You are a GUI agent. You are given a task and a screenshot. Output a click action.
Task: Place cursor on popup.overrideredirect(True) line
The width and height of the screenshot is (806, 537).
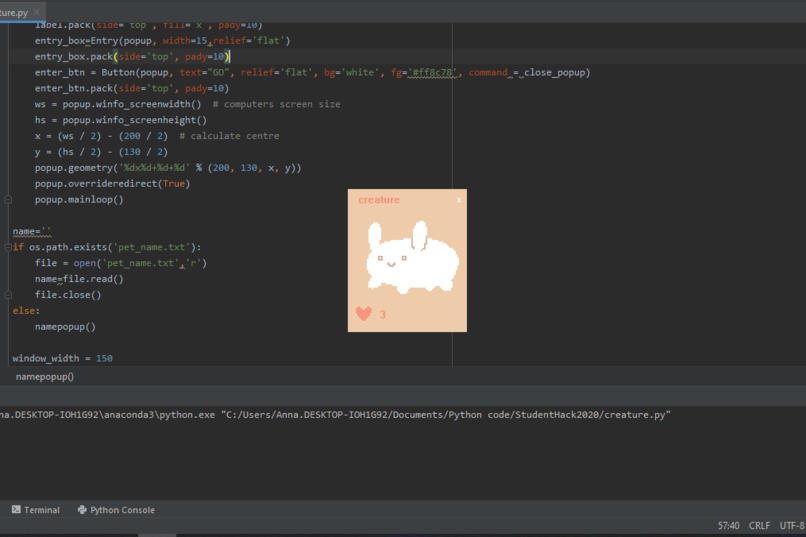click(112, 183)
